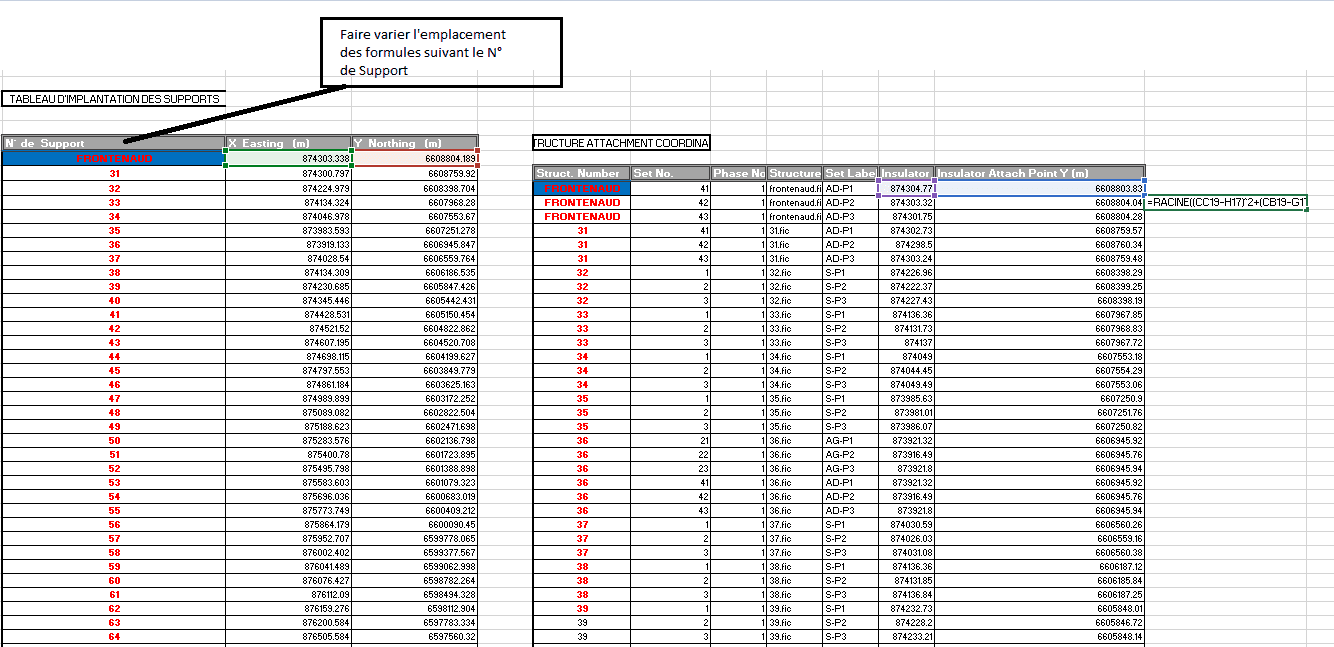The width and height of the screenshot is (1334, 647).
Task: Select the 'X Easting (m)' header cell
Action: click(288, 143)
